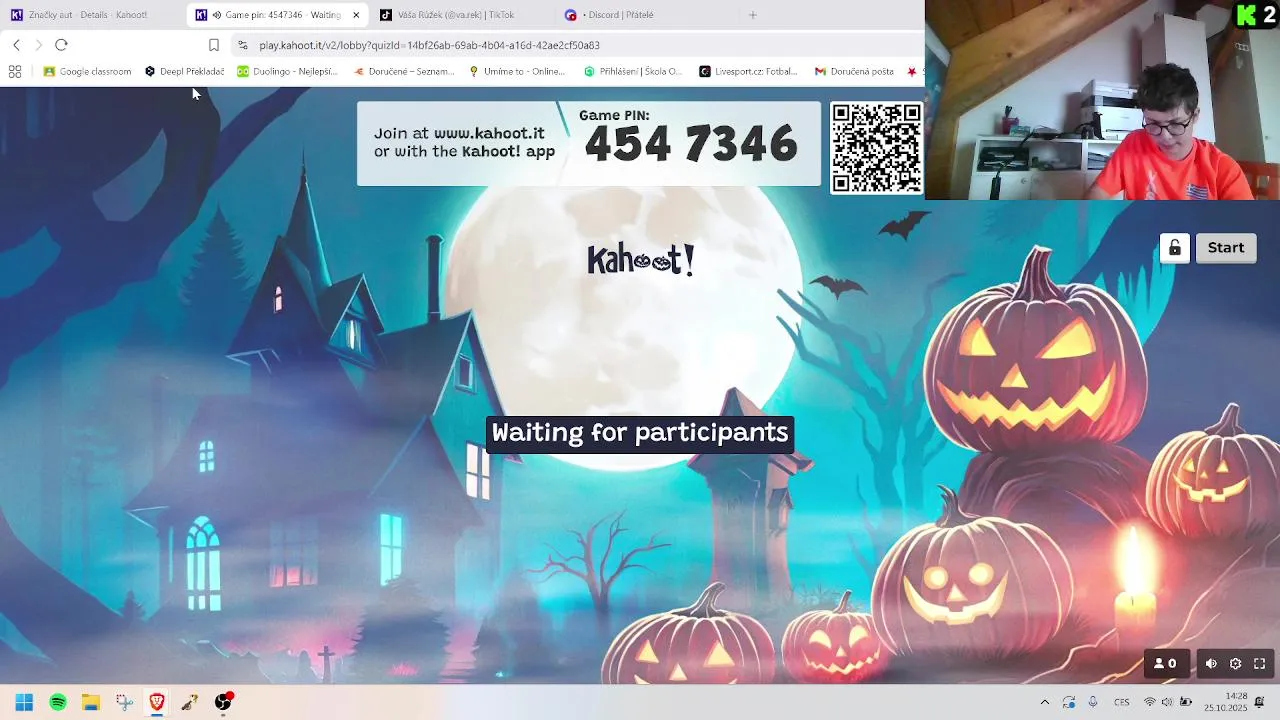View site information icon in address bar
Image resolution: width=1280 pixels, height=720 pixels.
[243, 45]
